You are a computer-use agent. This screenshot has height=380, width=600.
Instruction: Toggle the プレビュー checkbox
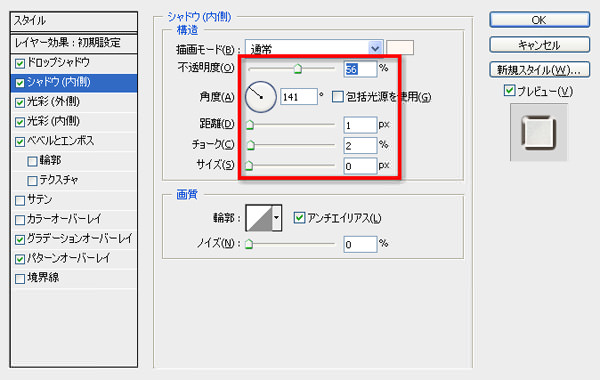pos(509,91)
